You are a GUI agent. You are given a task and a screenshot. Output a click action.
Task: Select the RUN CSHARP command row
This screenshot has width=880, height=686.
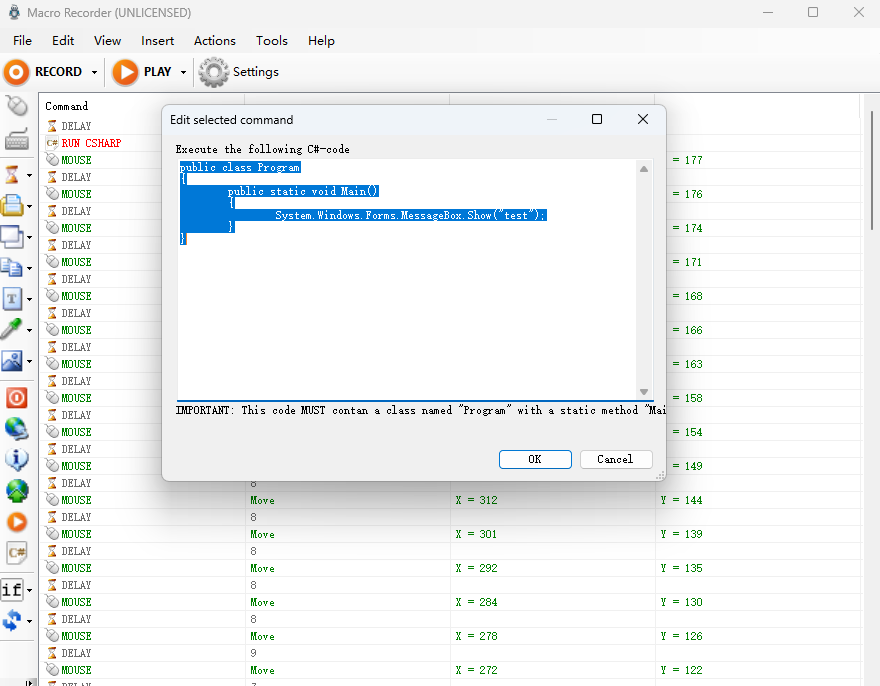[91, 143]
